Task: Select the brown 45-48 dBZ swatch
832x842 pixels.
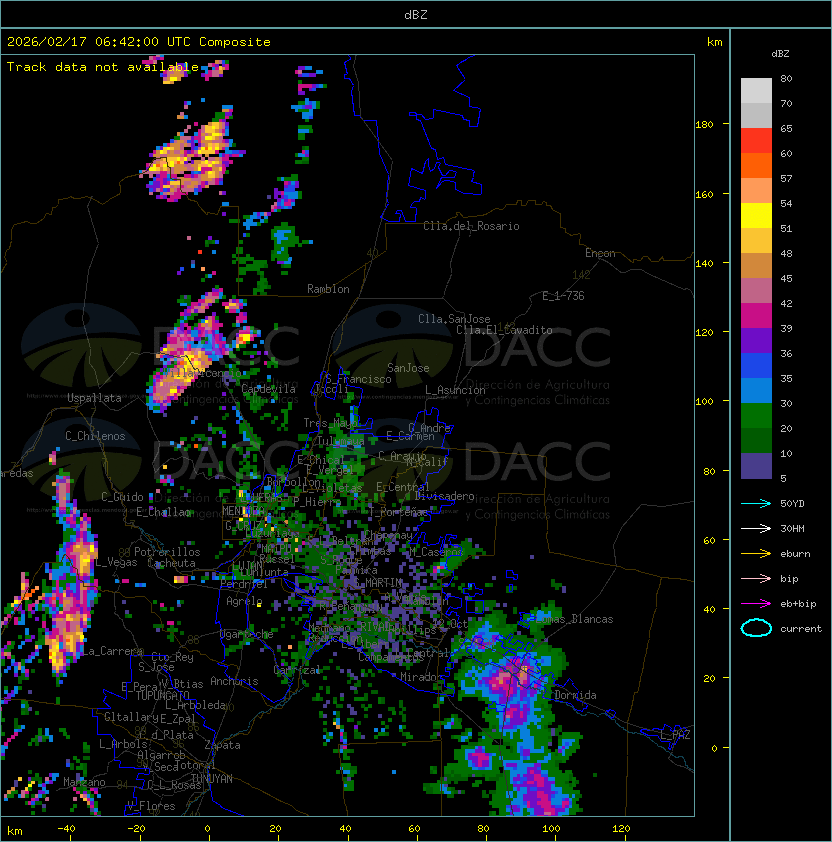Action: coord(756,266)
